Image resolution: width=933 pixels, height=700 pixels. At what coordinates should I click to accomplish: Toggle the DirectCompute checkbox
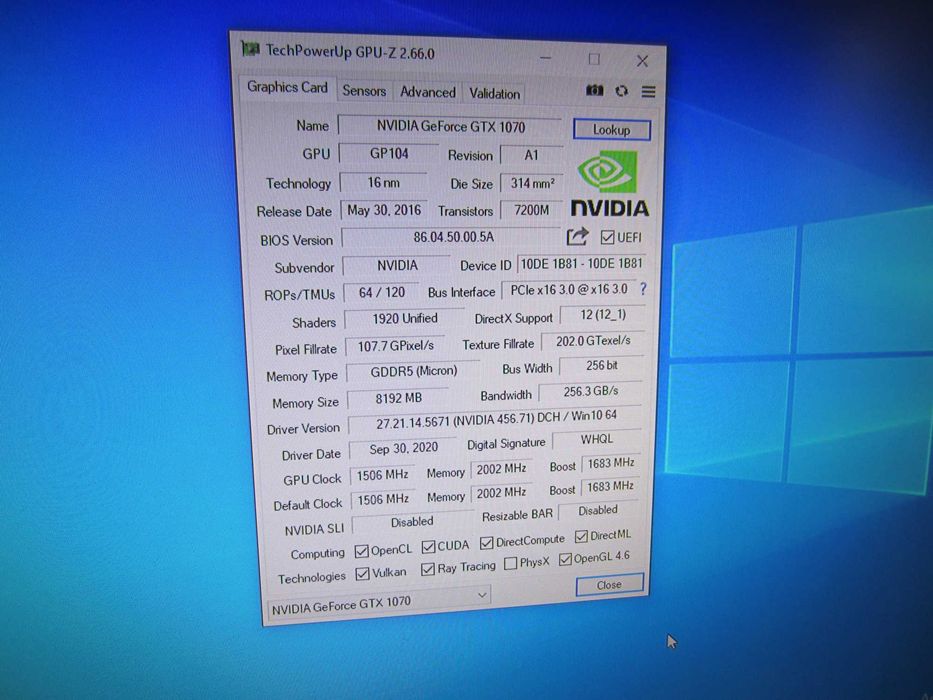487,543
